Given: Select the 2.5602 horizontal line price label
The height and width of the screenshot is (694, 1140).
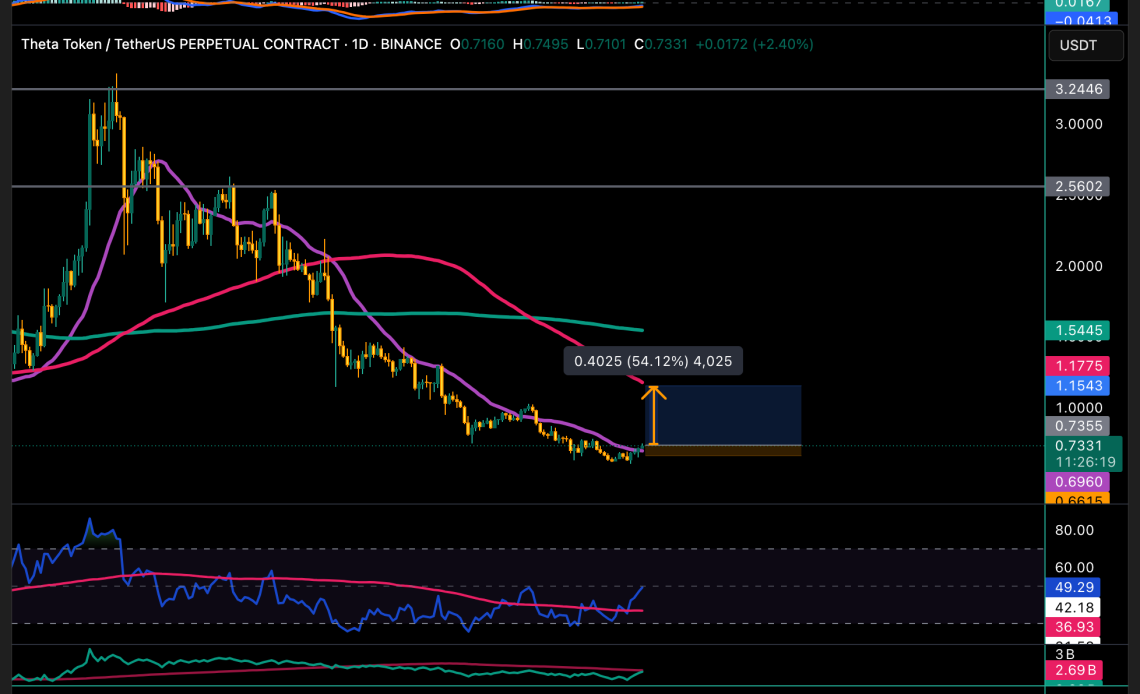Looking at the screenshot, I should (1078, 186).
